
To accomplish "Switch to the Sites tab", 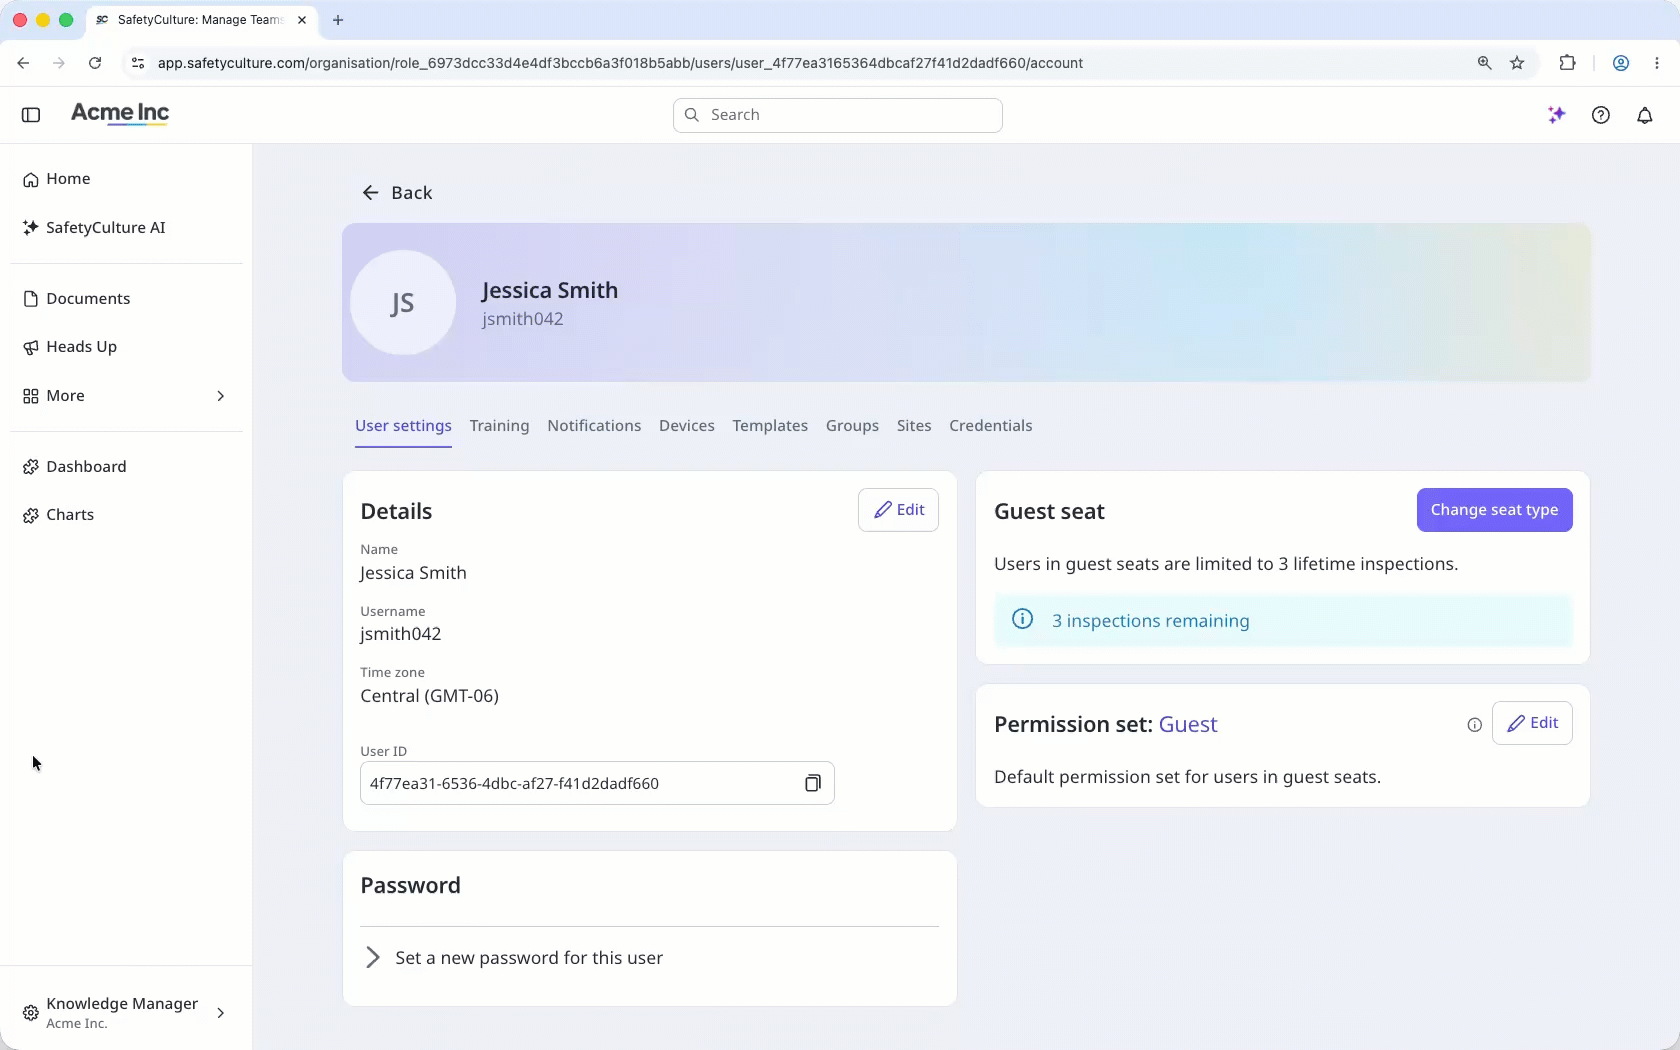I will (x=914, y=426).
